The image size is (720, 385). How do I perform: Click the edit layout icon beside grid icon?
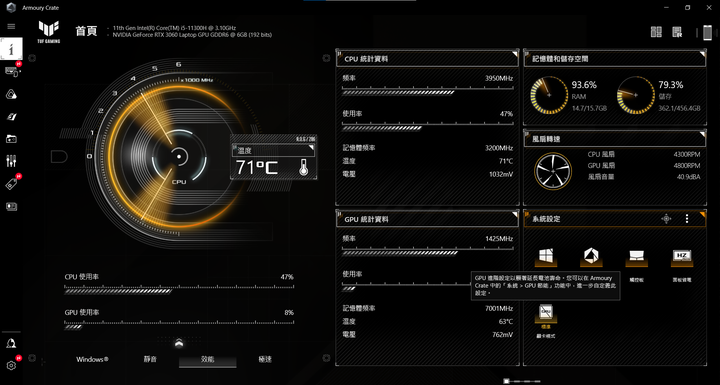(677, 32)
